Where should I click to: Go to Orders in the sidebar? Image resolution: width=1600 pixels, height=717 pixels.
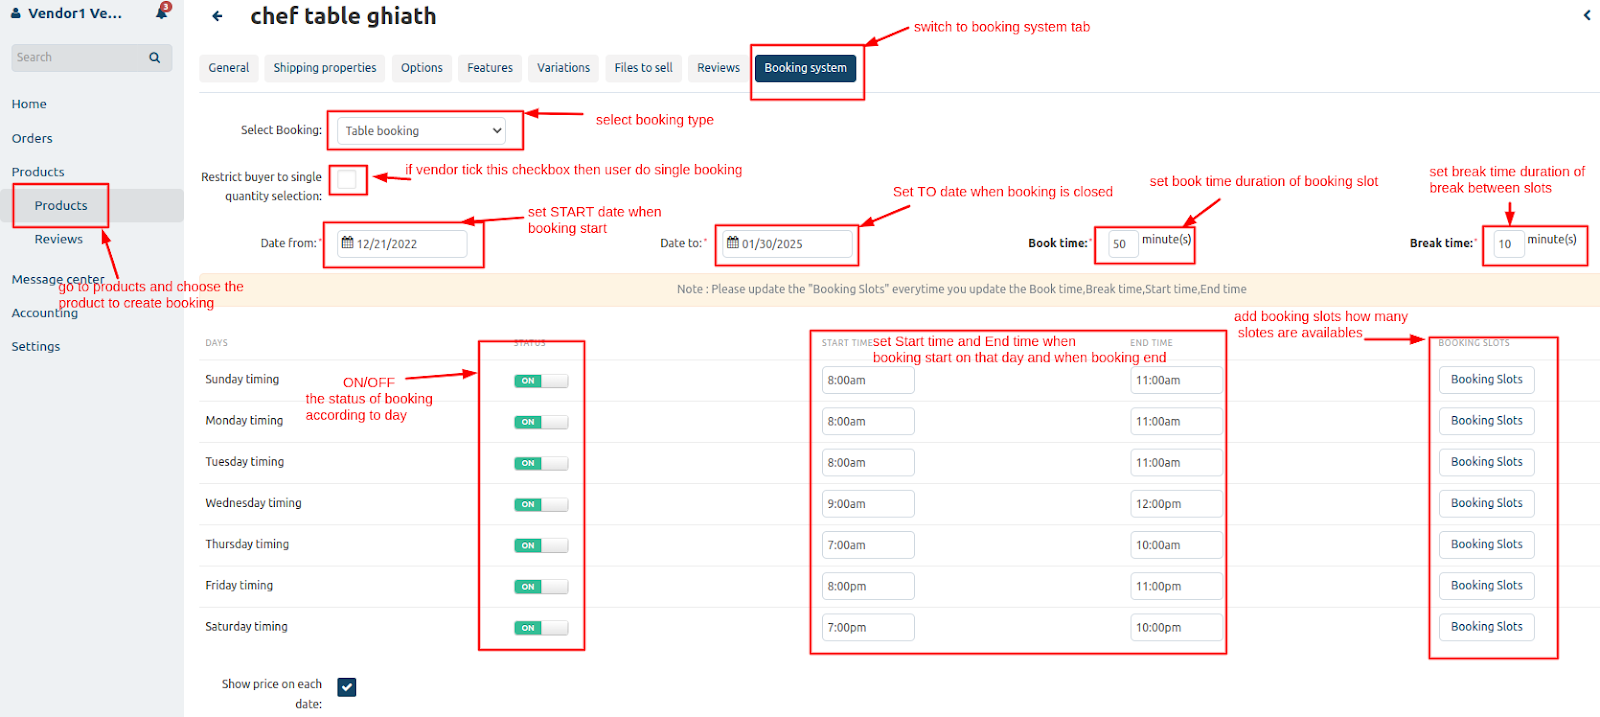[x=32, y=139]
